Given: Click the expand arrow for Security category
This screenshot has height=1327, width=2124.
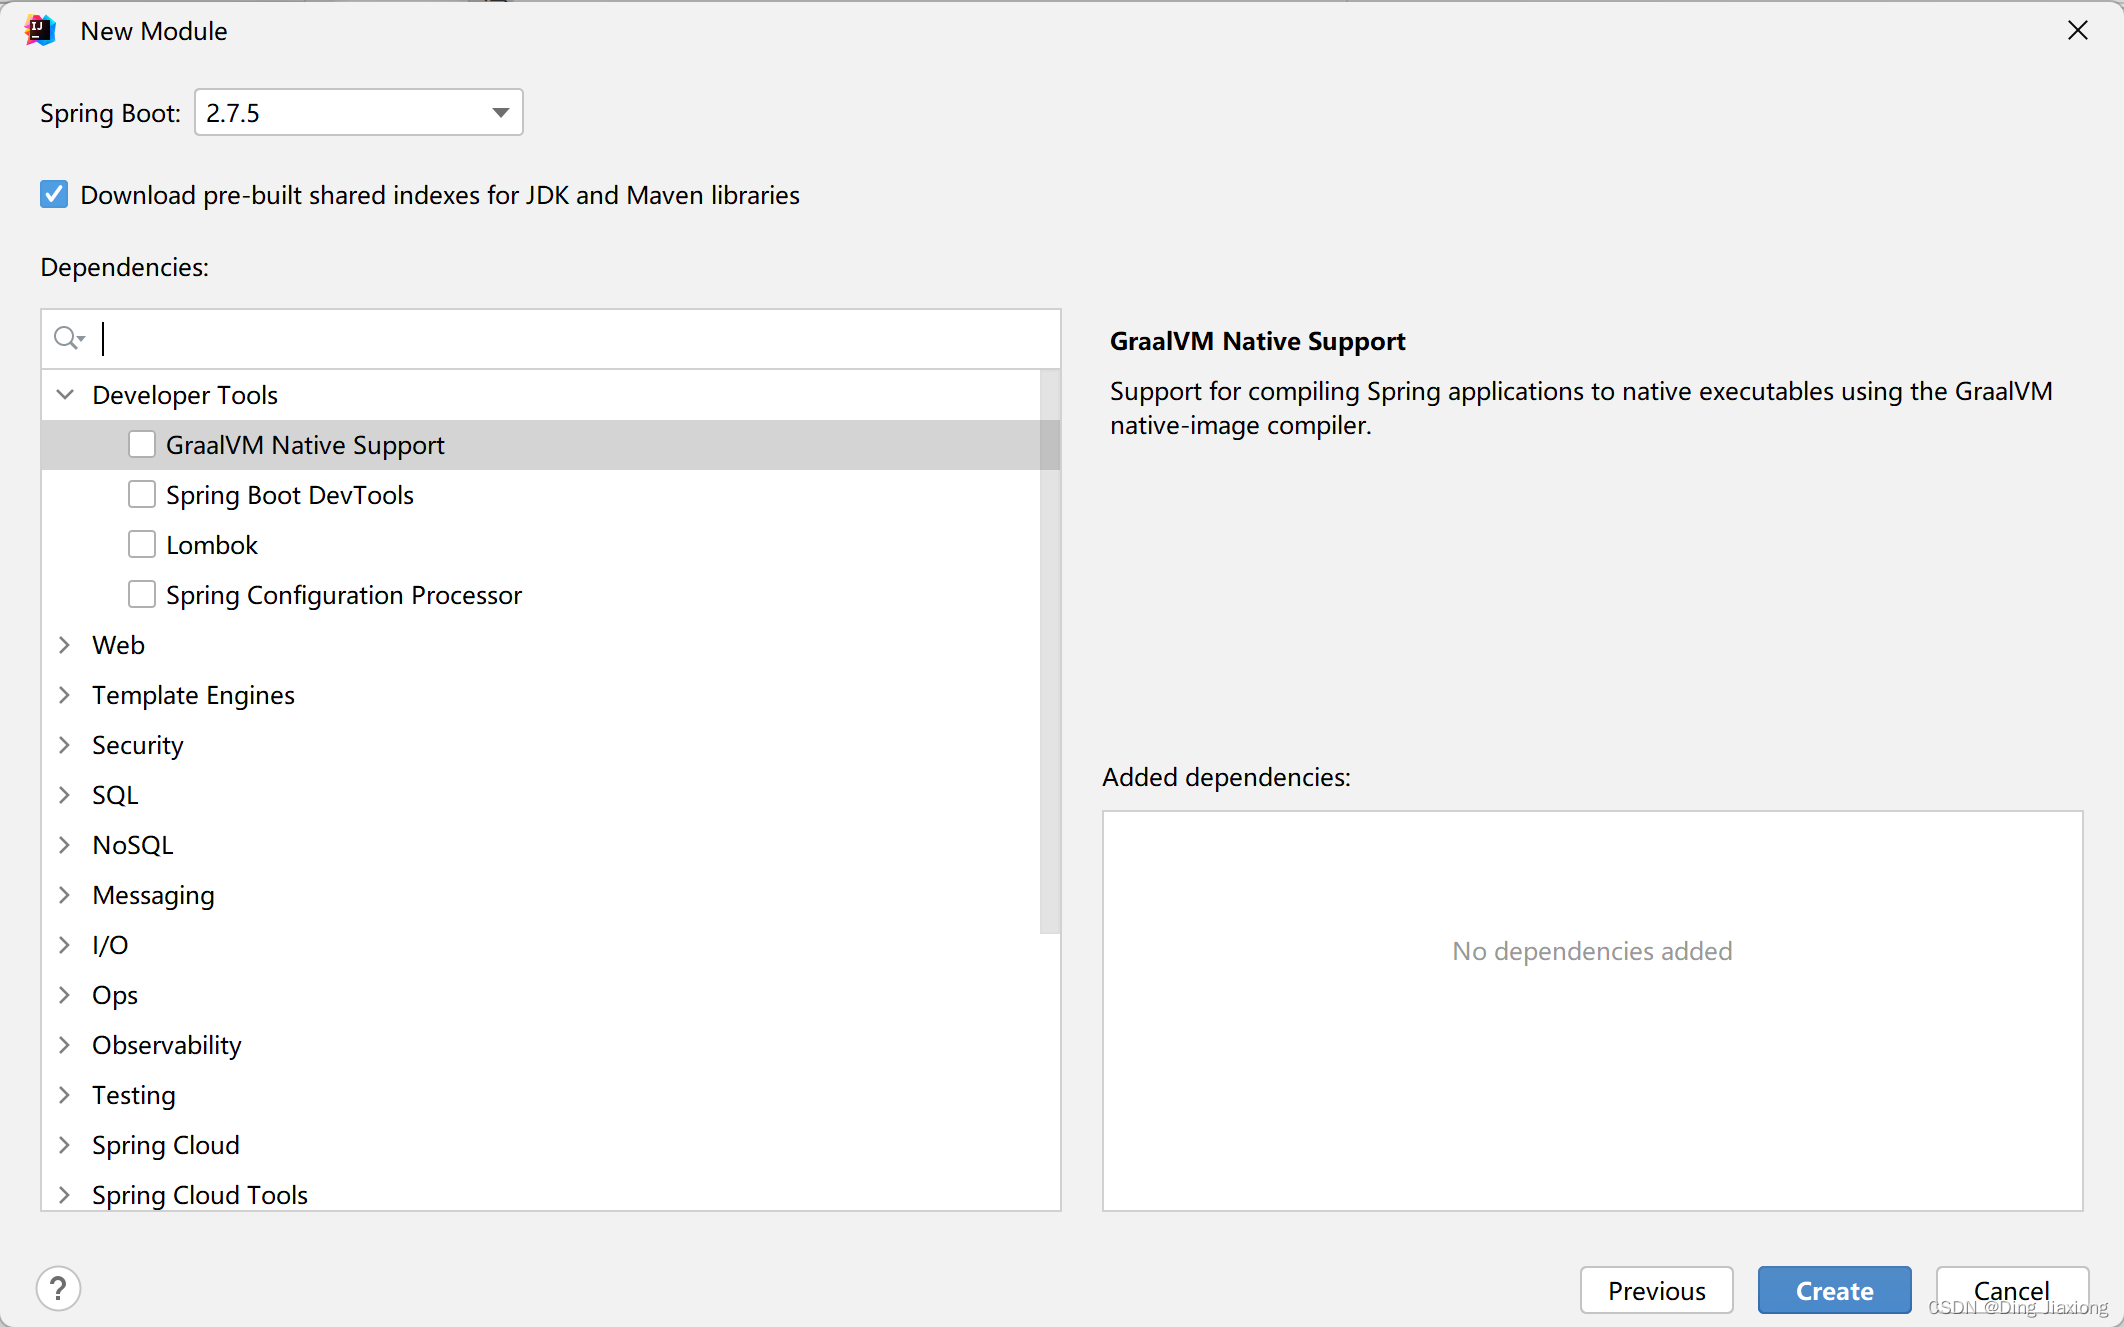Looking at the screenshot, I should (x=67, y=745).
